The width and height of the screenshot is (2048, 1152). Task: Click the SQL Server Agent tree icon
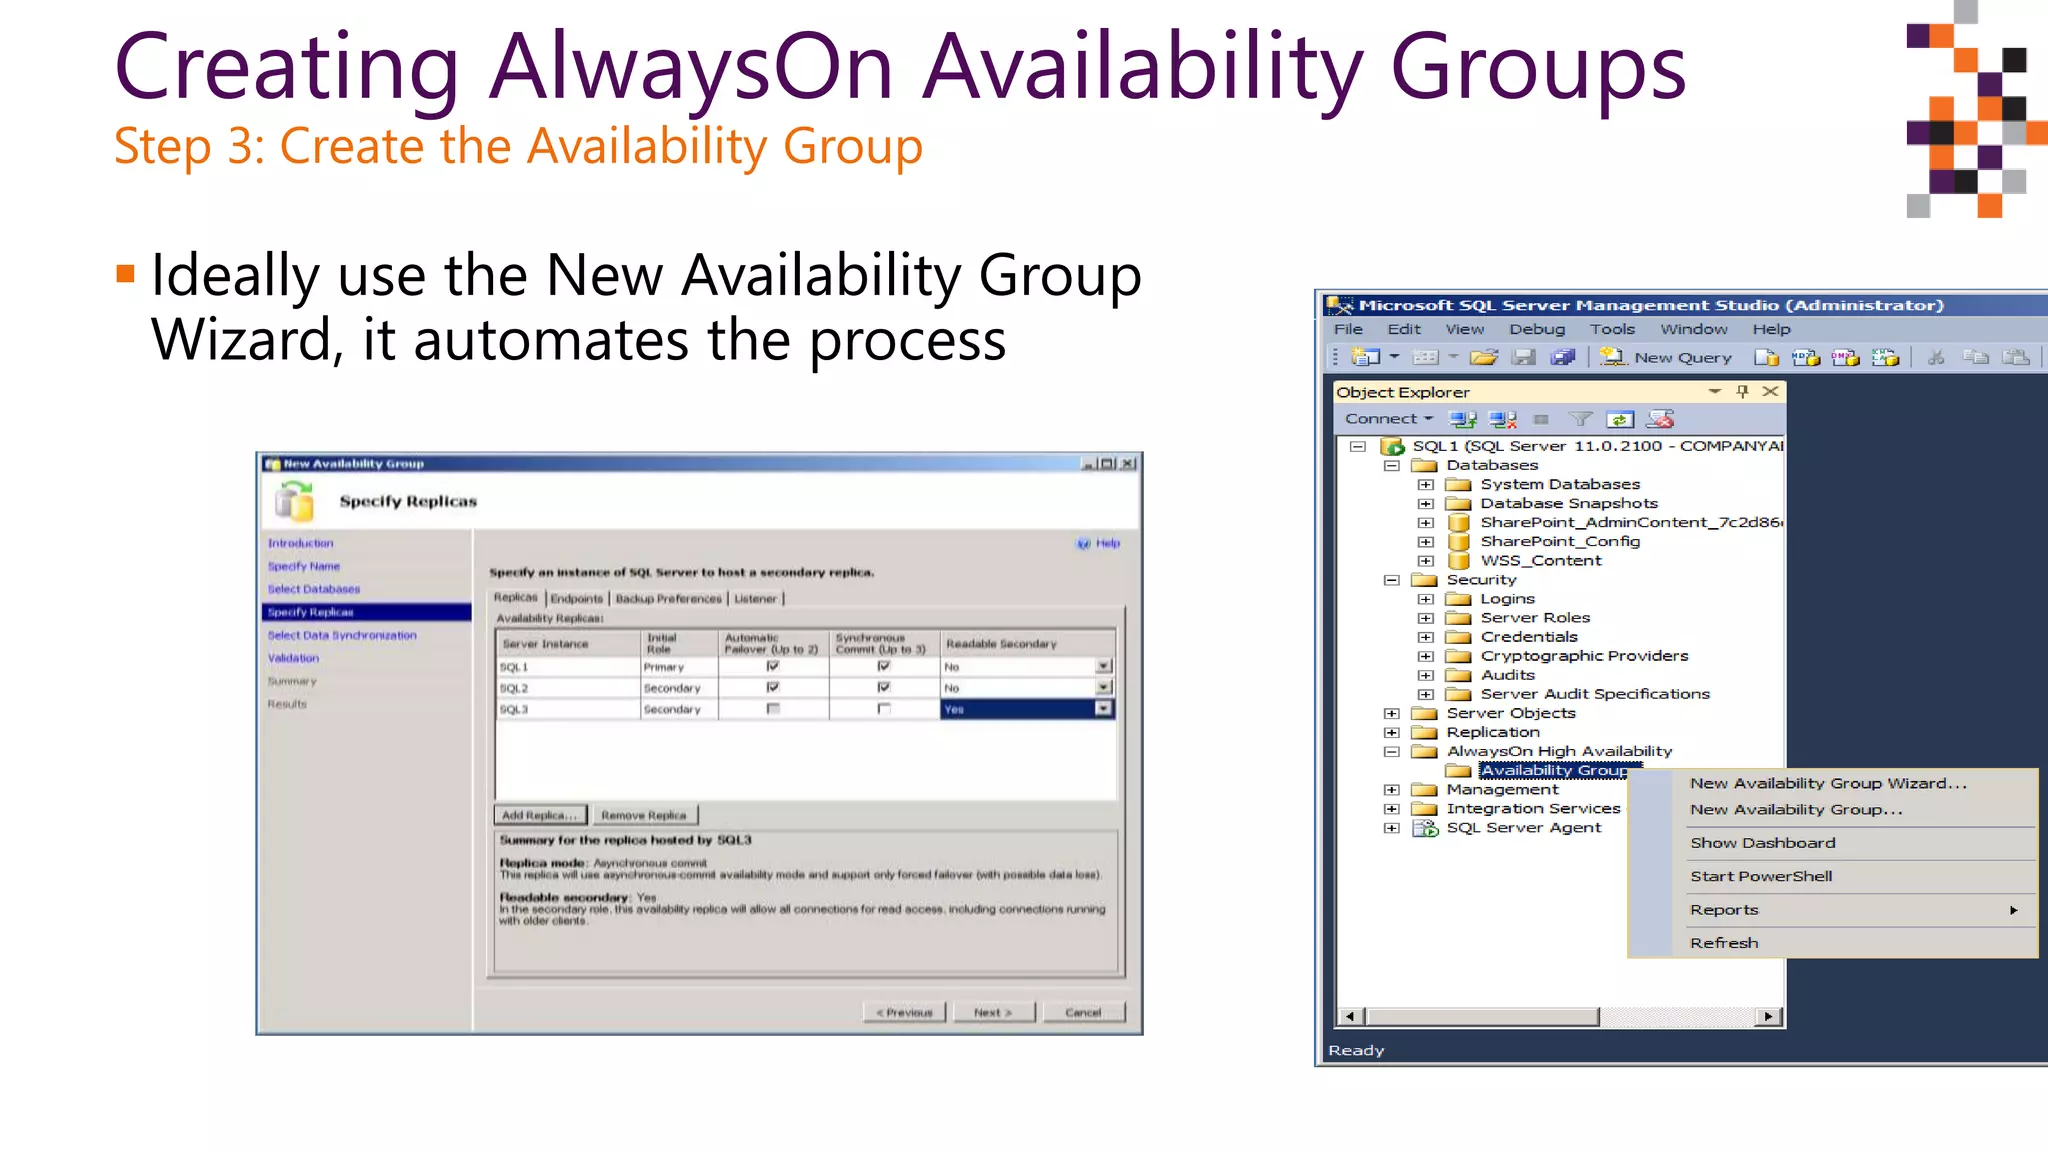coord(1425,828)
